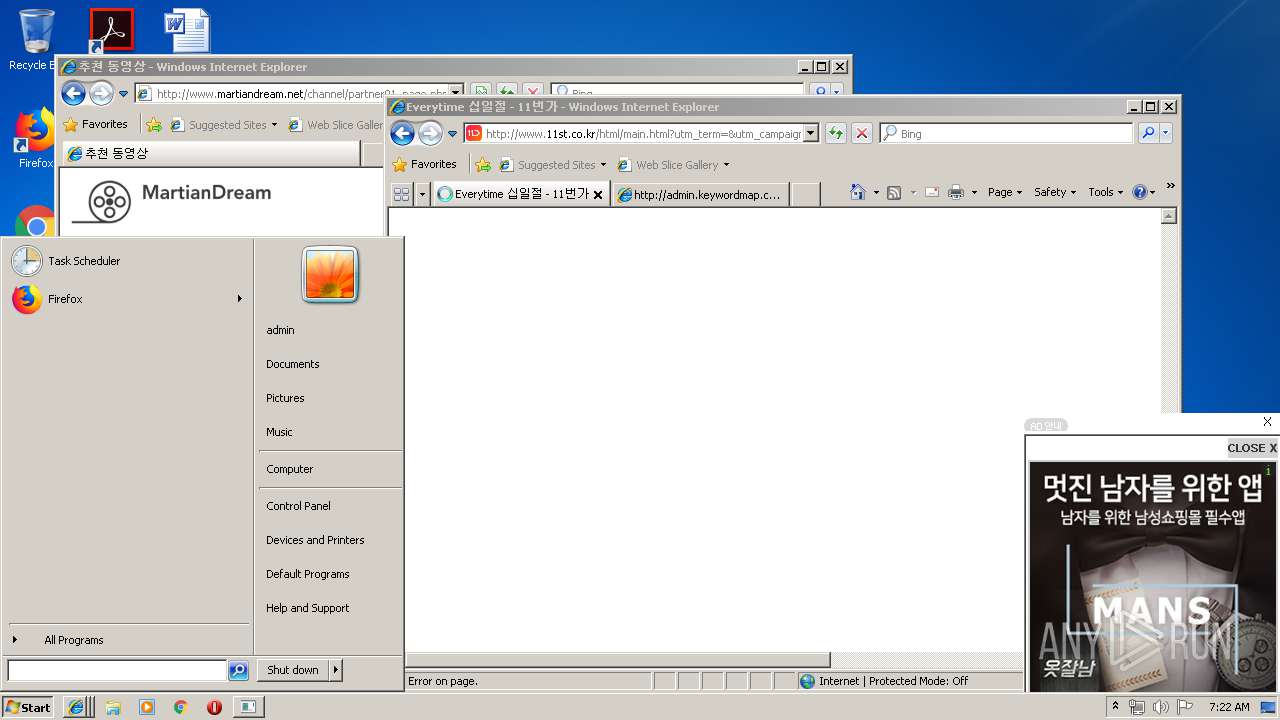Image resolution: width=1280 pixels, height=720 pixels.
Task: Expand the address bar dropdown in 11st window
Action: (x=811, y=133)
